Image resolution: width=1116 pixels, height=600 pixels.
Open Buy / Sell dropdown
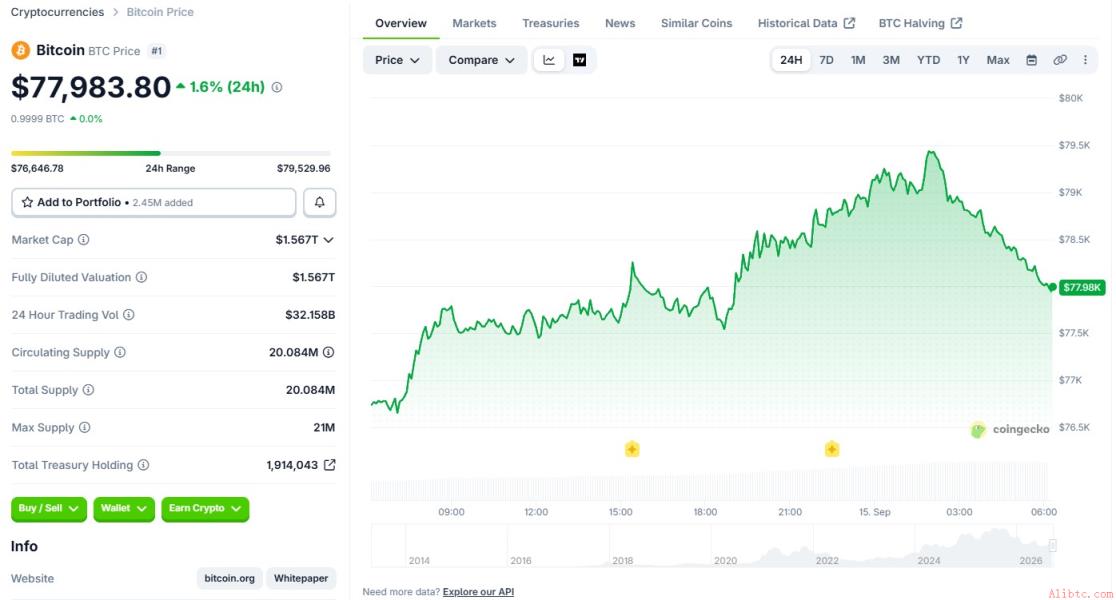tap(48, 508)
